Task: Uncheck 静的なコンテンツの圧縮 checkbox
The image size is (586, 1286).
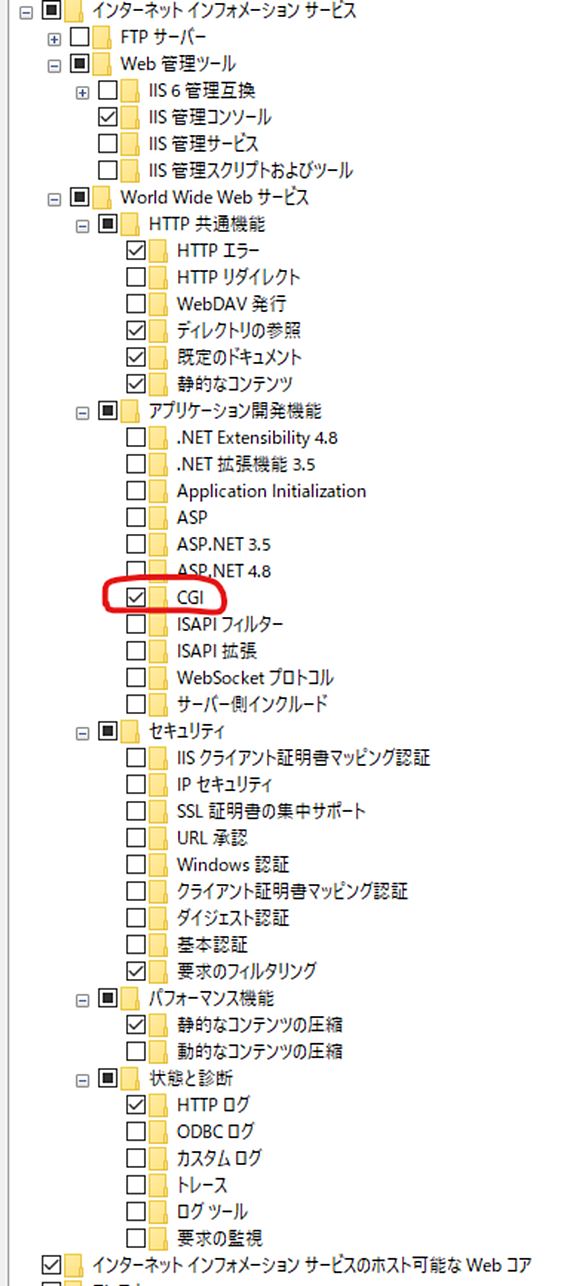Action: pyautogui.click(x=136, y=1025)
